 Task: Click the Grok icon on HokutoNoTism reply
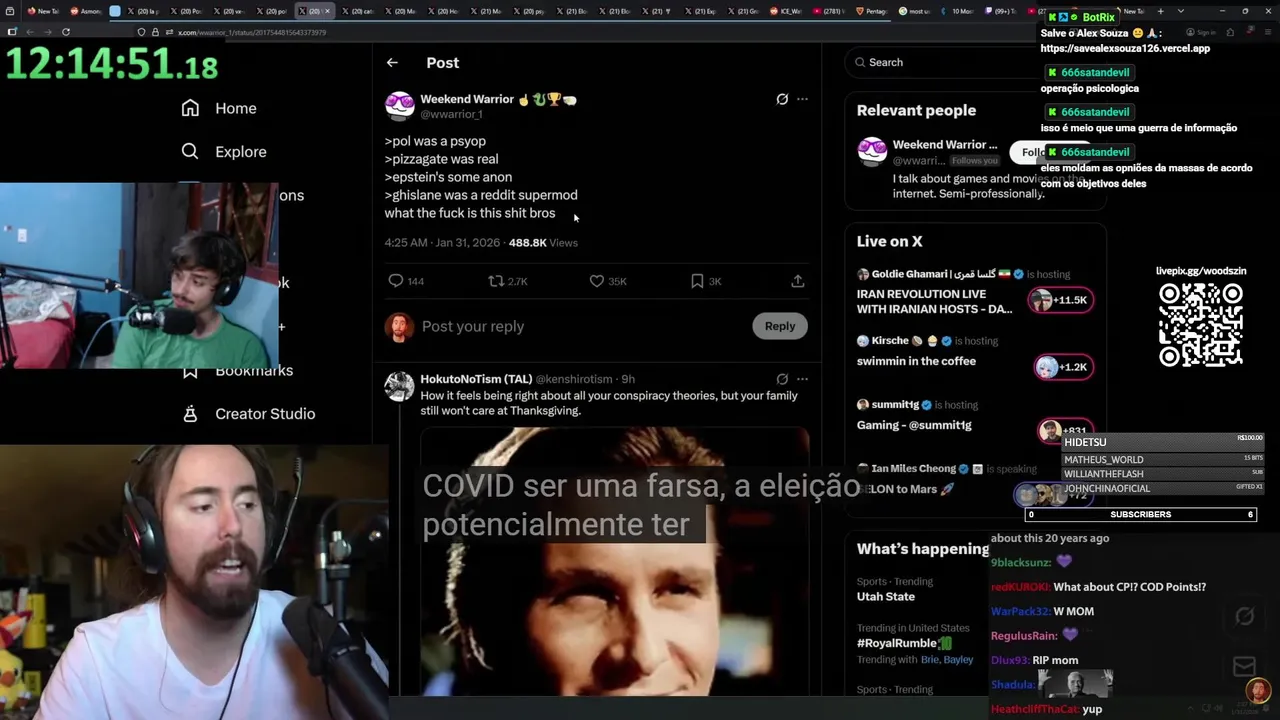[x=782, y=379]
